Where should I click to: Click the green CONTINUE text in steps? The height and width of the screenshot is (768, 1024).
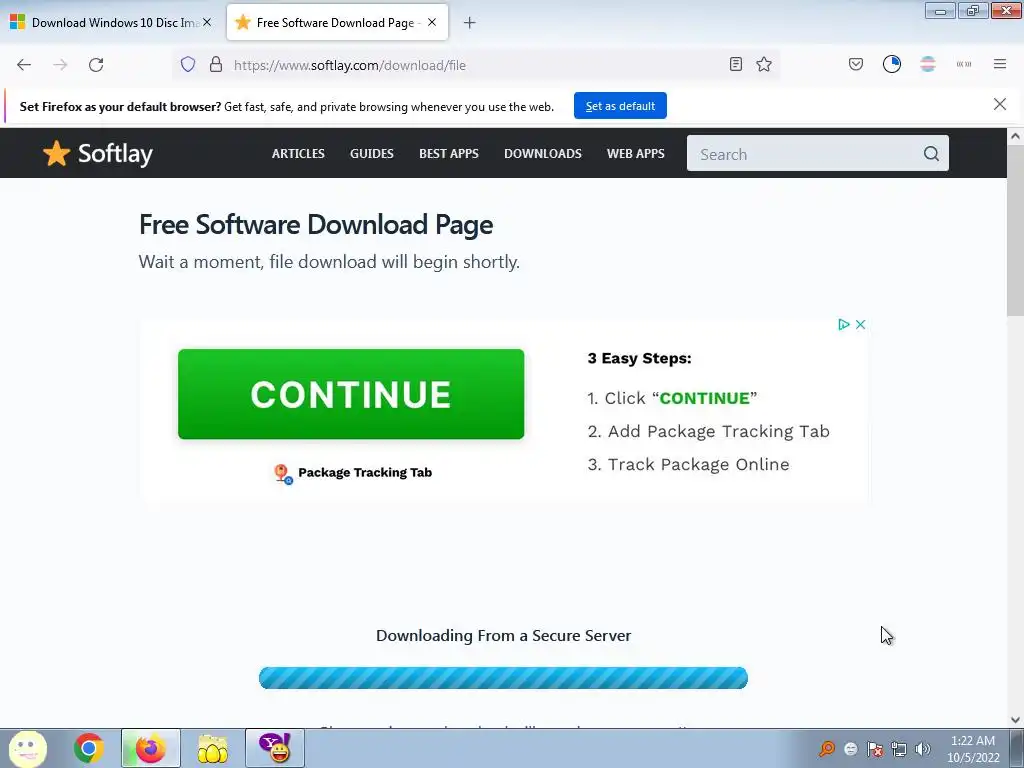(x=704, y=398)
